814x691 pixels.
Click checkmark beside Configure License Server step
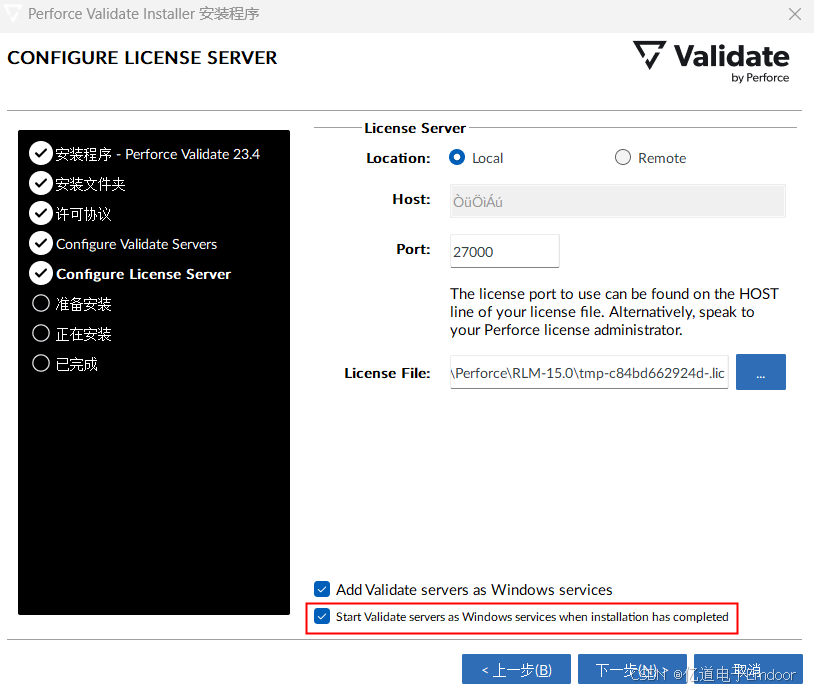40,273
